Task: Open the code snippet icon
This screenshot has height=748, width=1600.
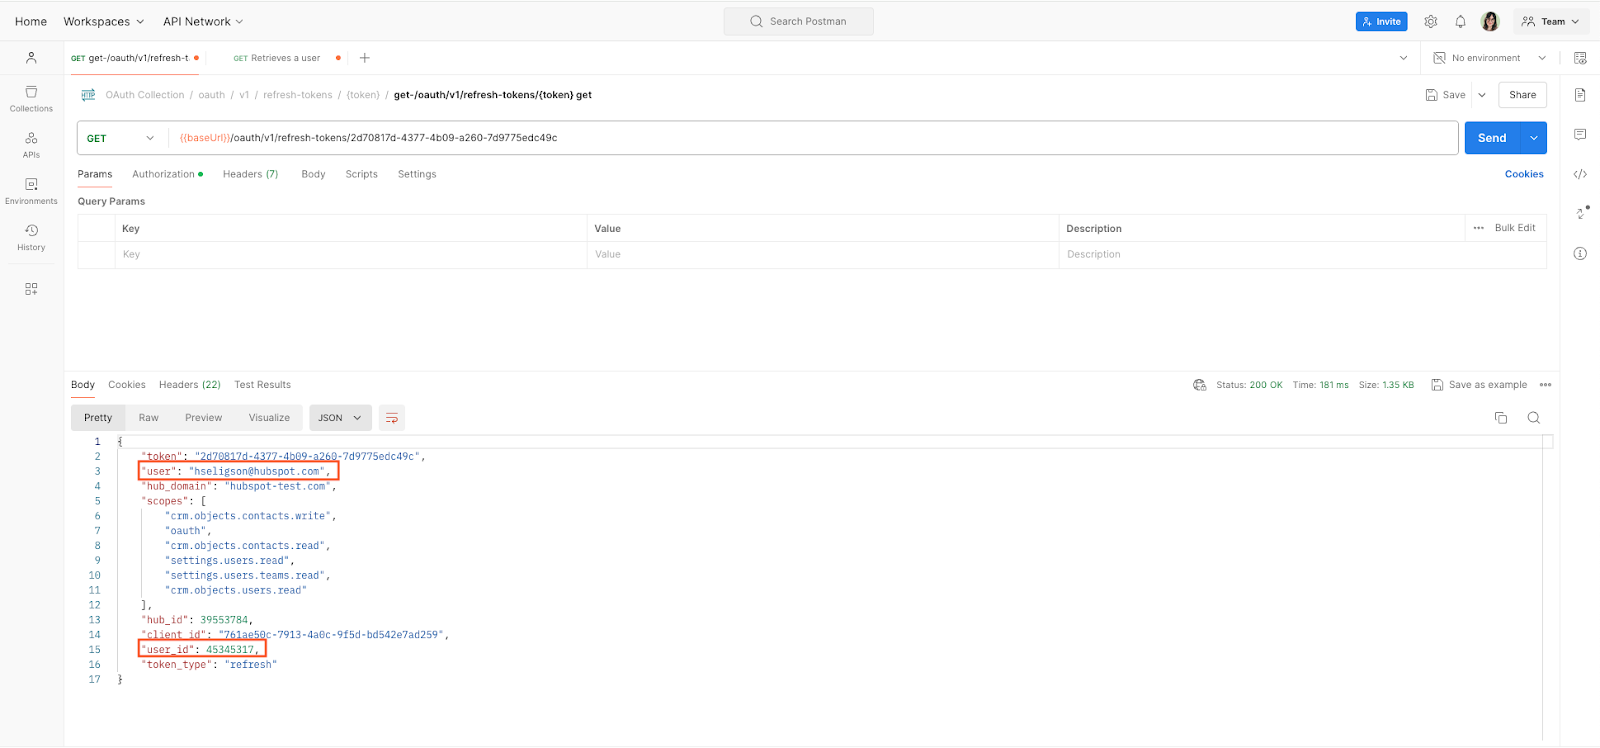Action: [x=1580, y=174]
